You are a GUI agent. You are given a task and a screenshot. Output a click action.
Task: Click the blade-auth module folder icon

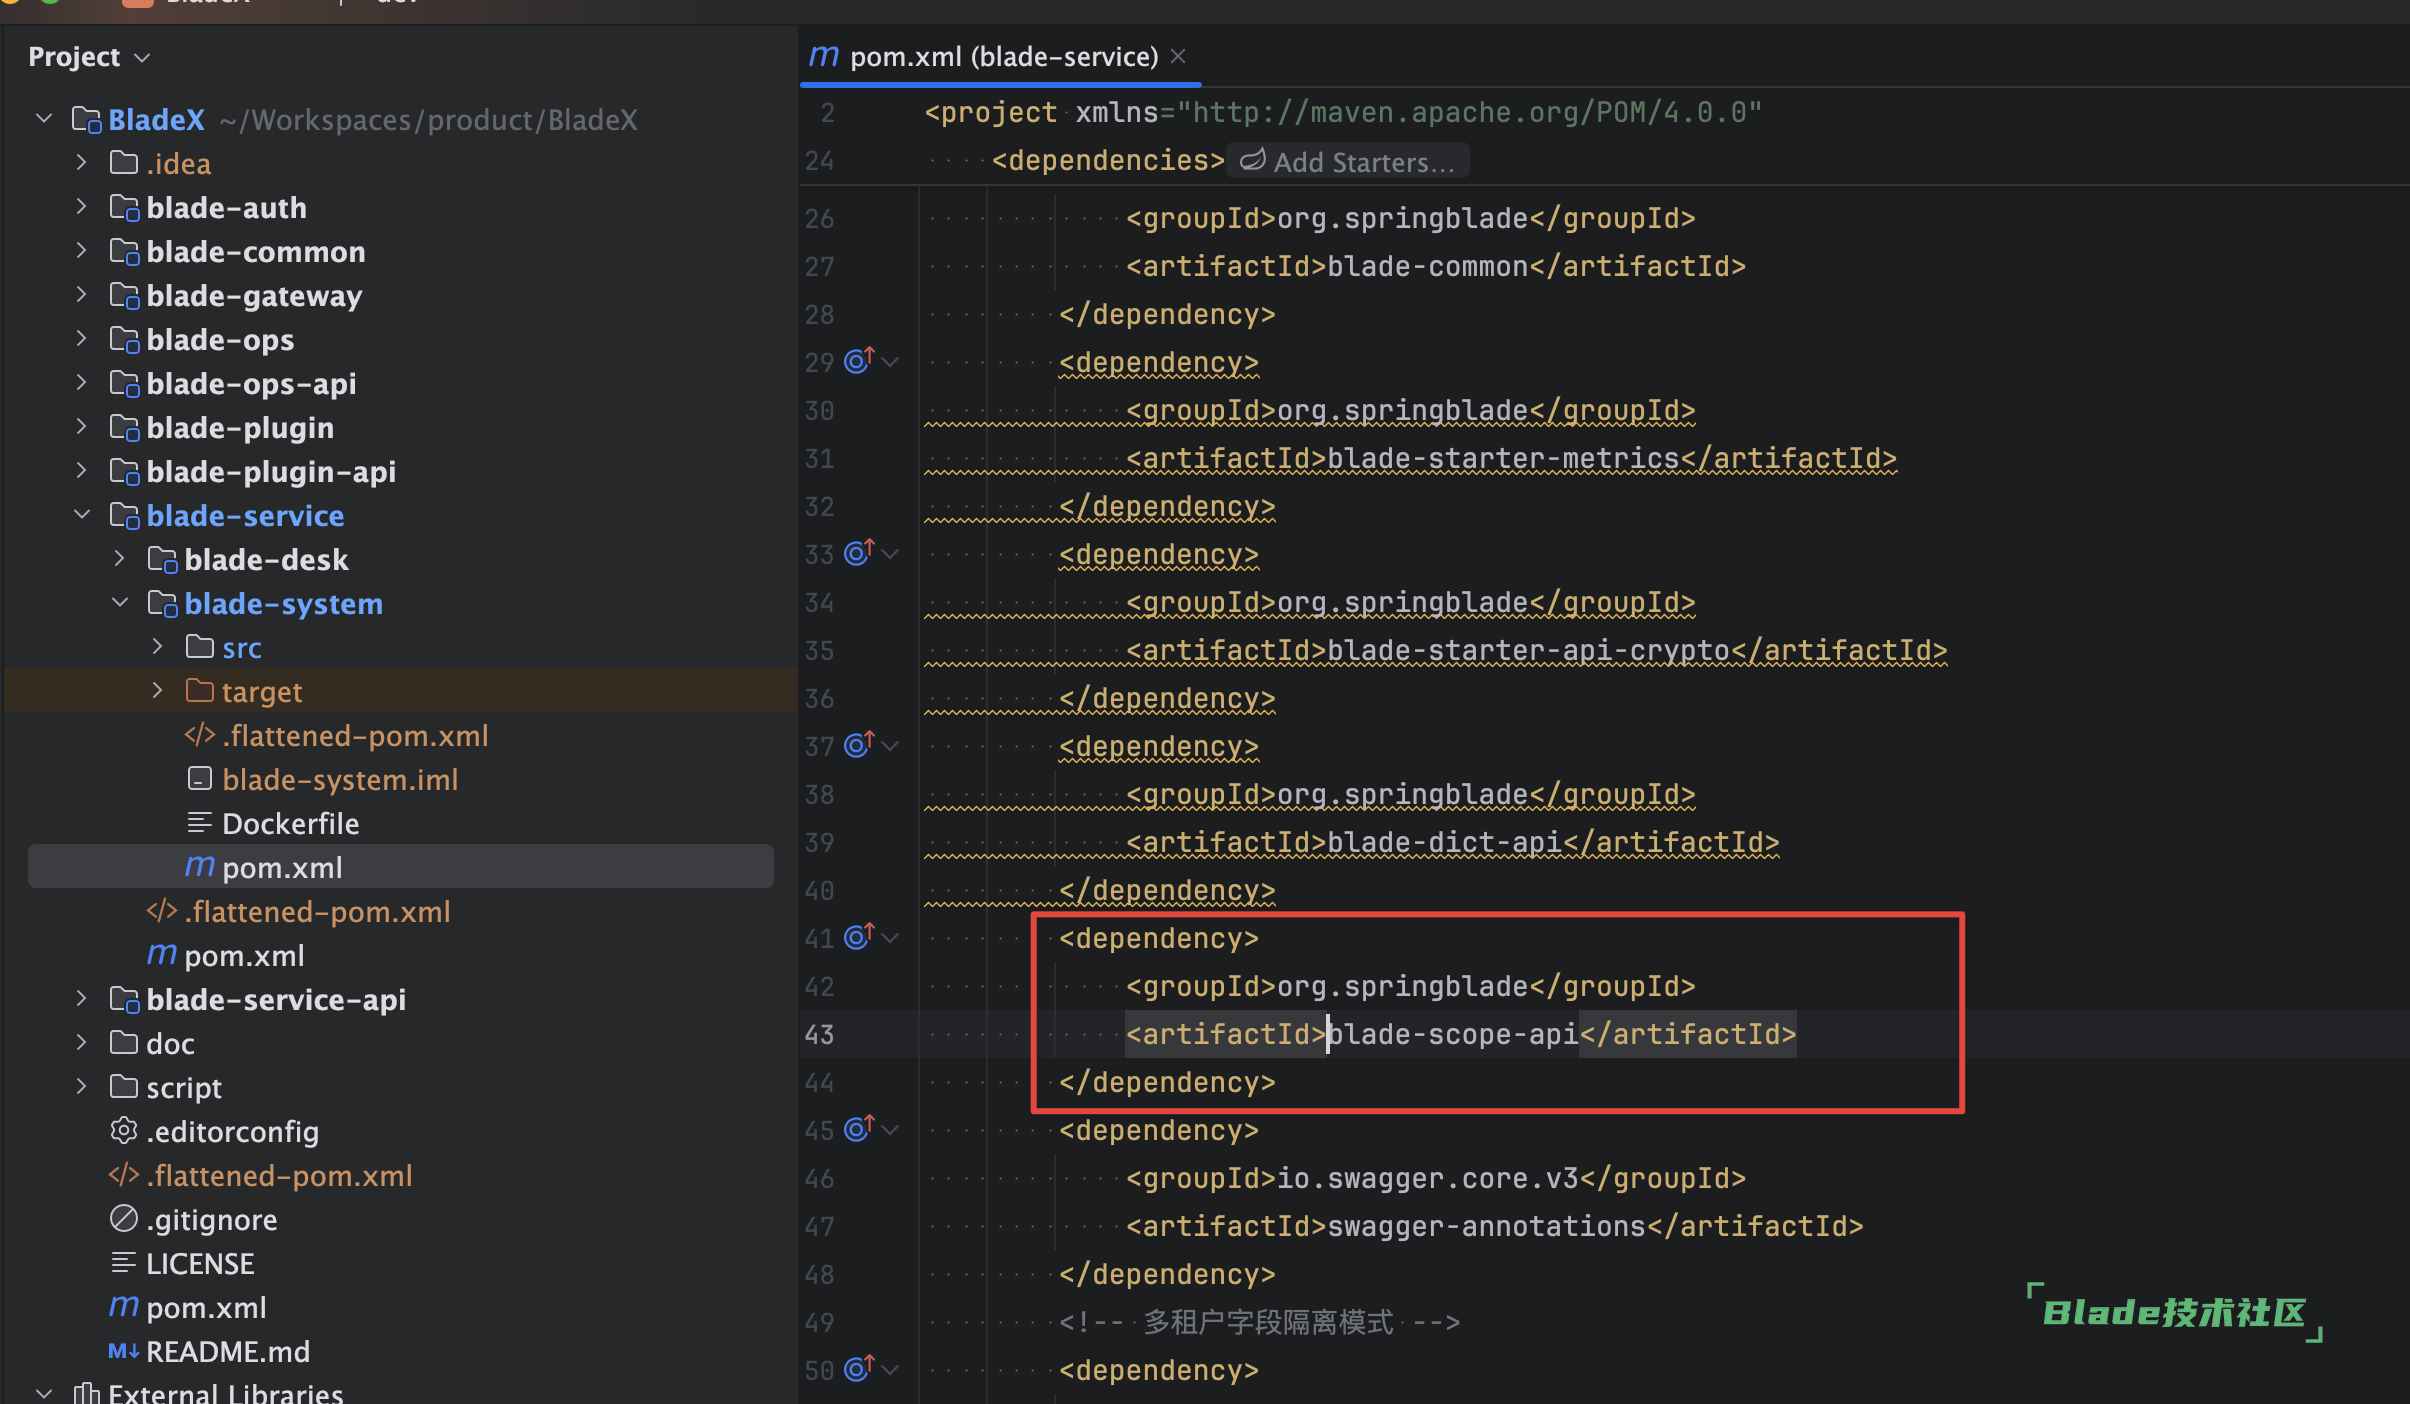pyautogui.click(x=124, y=208)
